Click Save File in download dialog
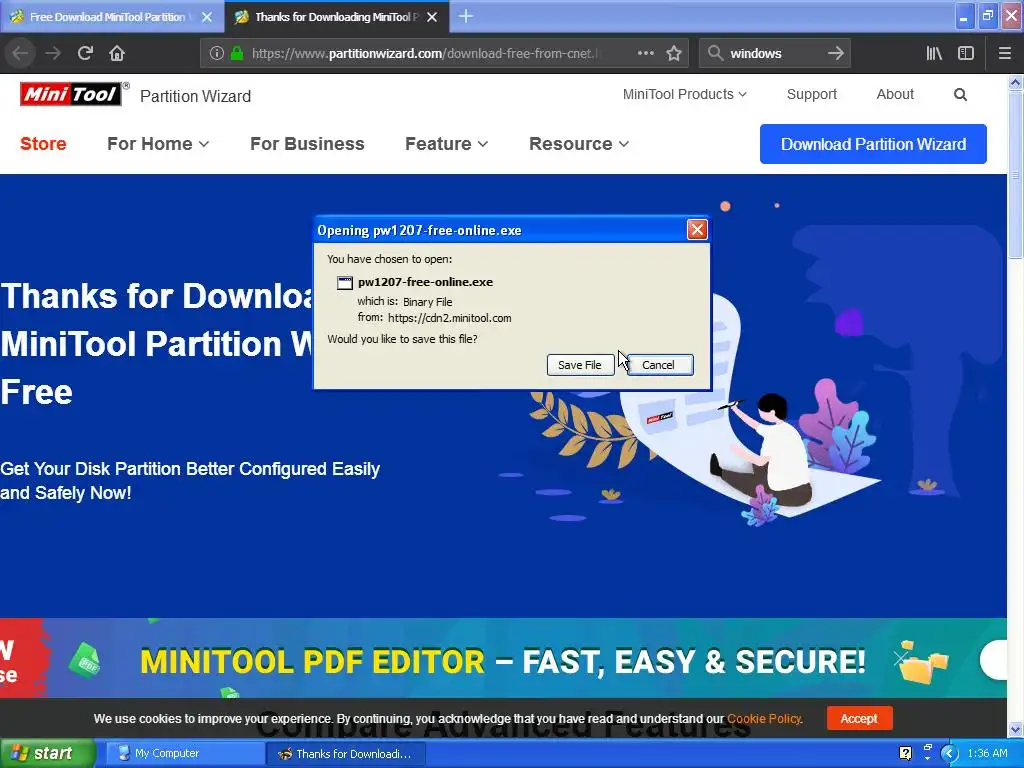1024x768 pixels. click(x=580, y=365)
